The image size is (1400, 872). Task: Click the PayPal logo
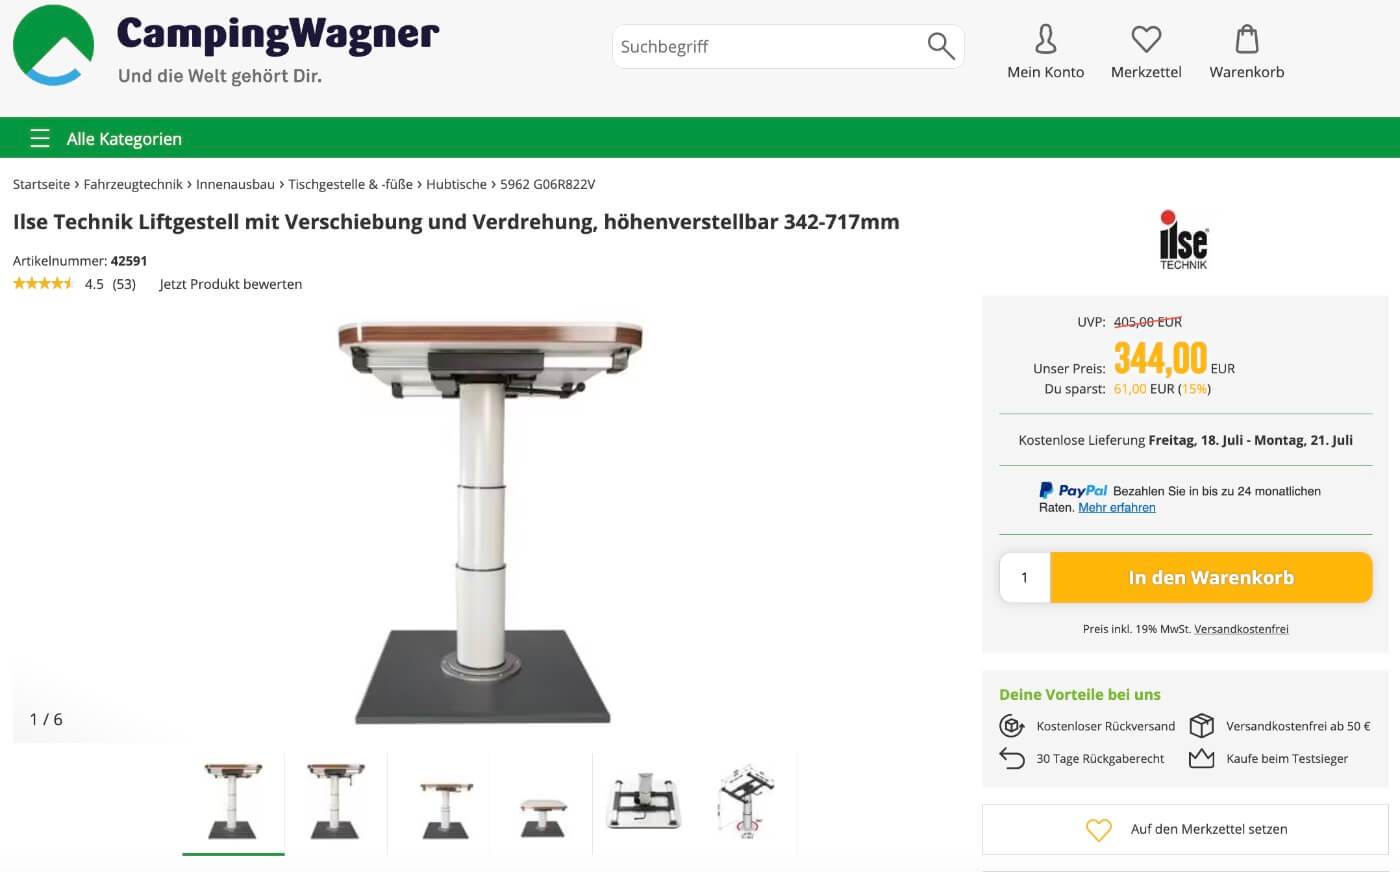1073,490
